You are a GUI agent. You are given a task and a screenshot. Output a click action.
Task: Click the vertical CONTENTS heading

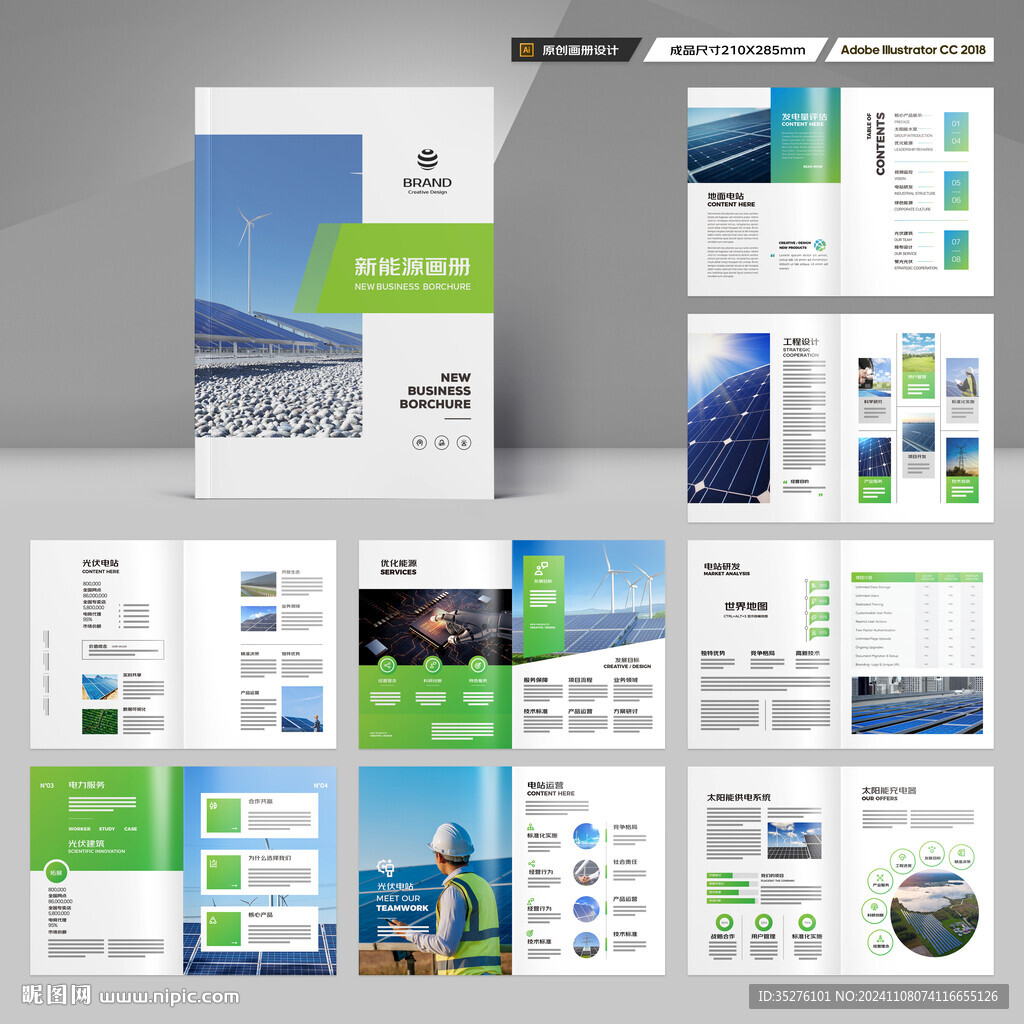[880, 144]
